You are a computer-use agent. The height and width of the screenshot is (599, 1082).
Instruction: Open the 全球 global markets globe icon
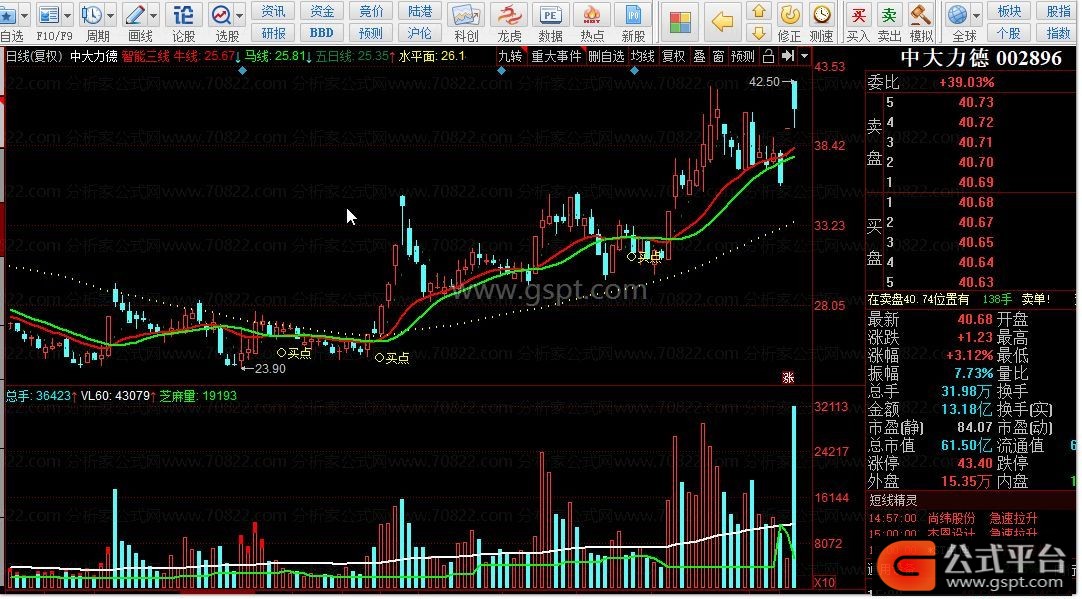(958, 14)
